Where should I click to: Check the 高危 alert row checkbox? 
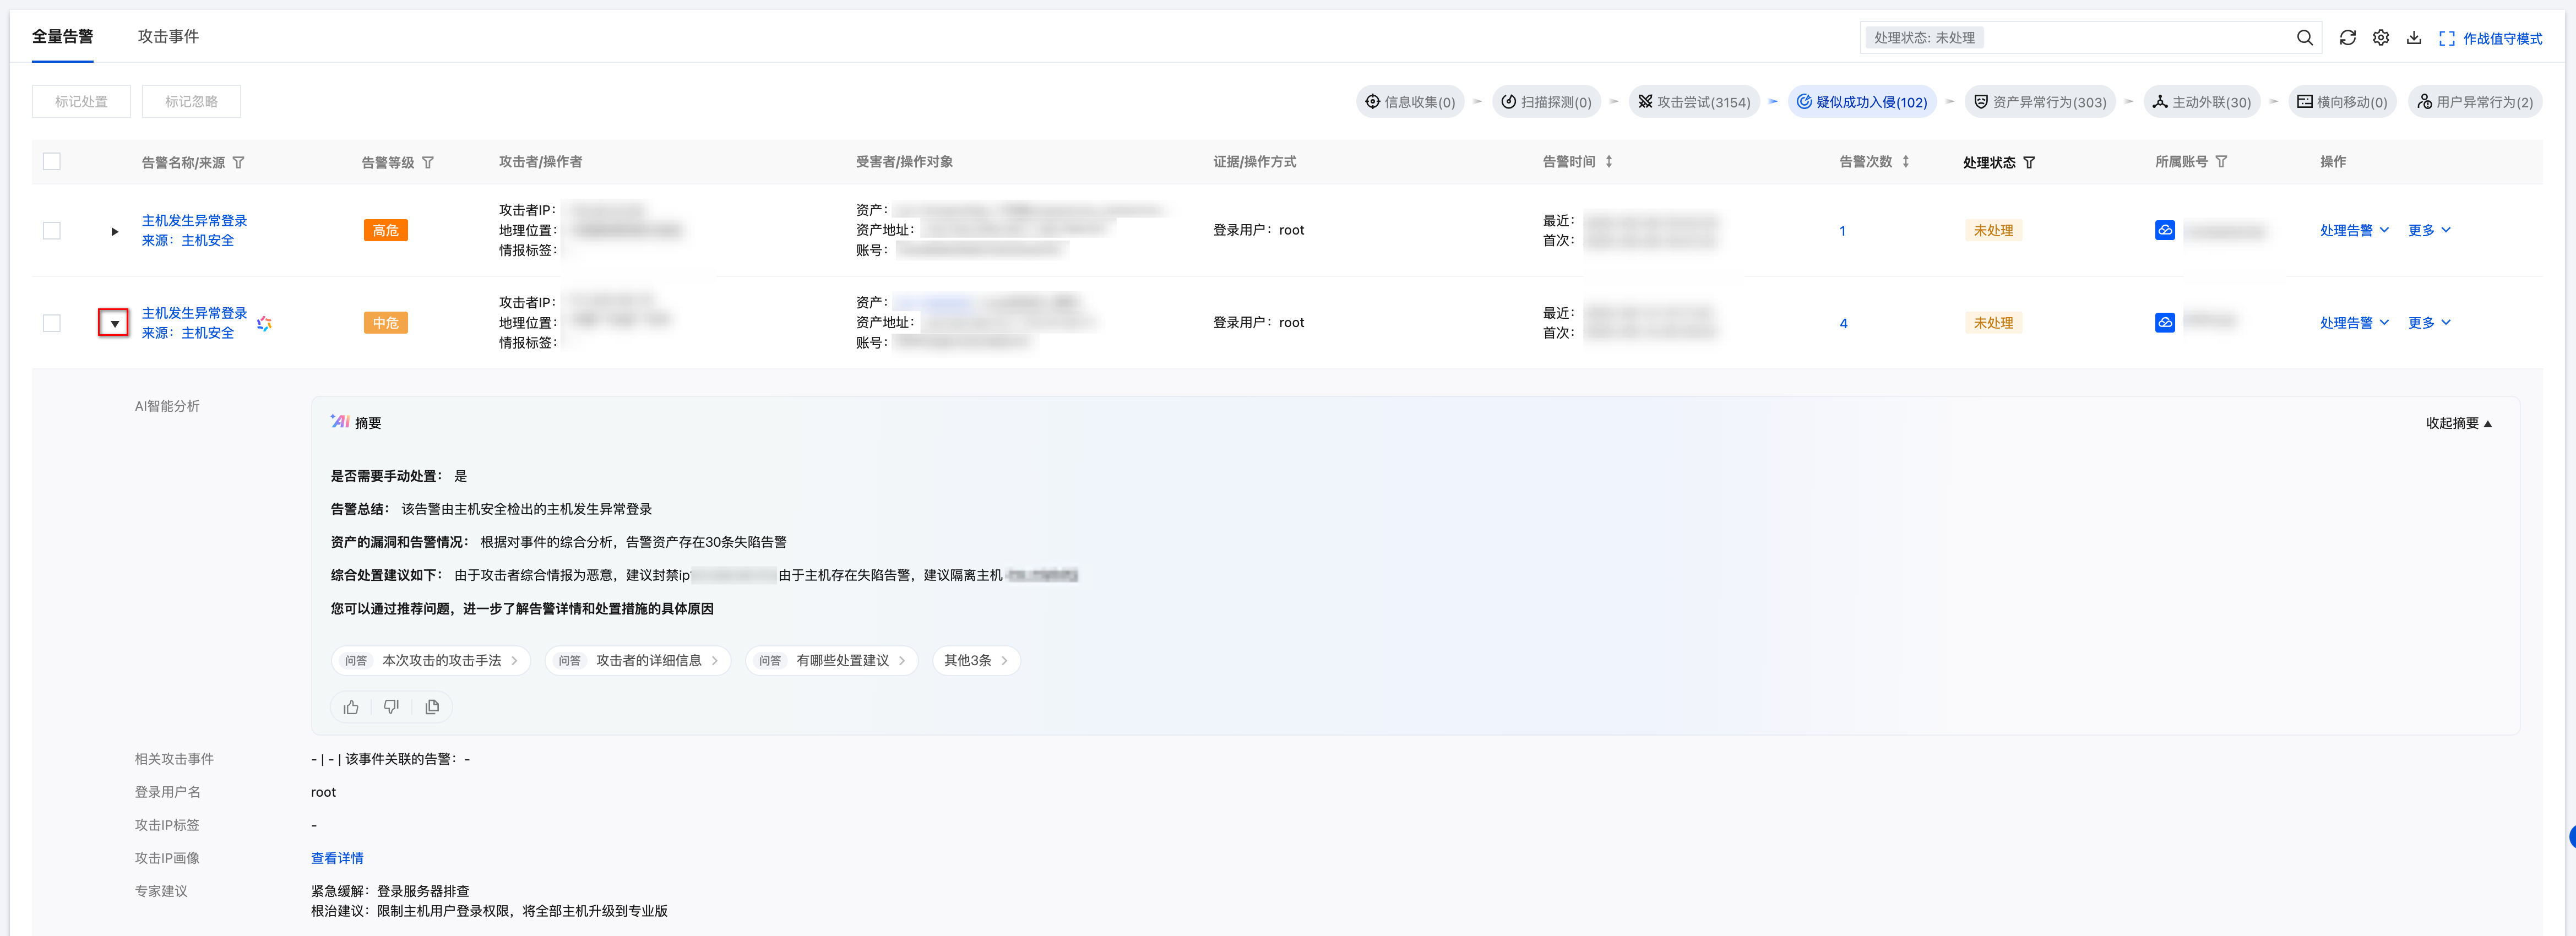(x=52, y=231)
